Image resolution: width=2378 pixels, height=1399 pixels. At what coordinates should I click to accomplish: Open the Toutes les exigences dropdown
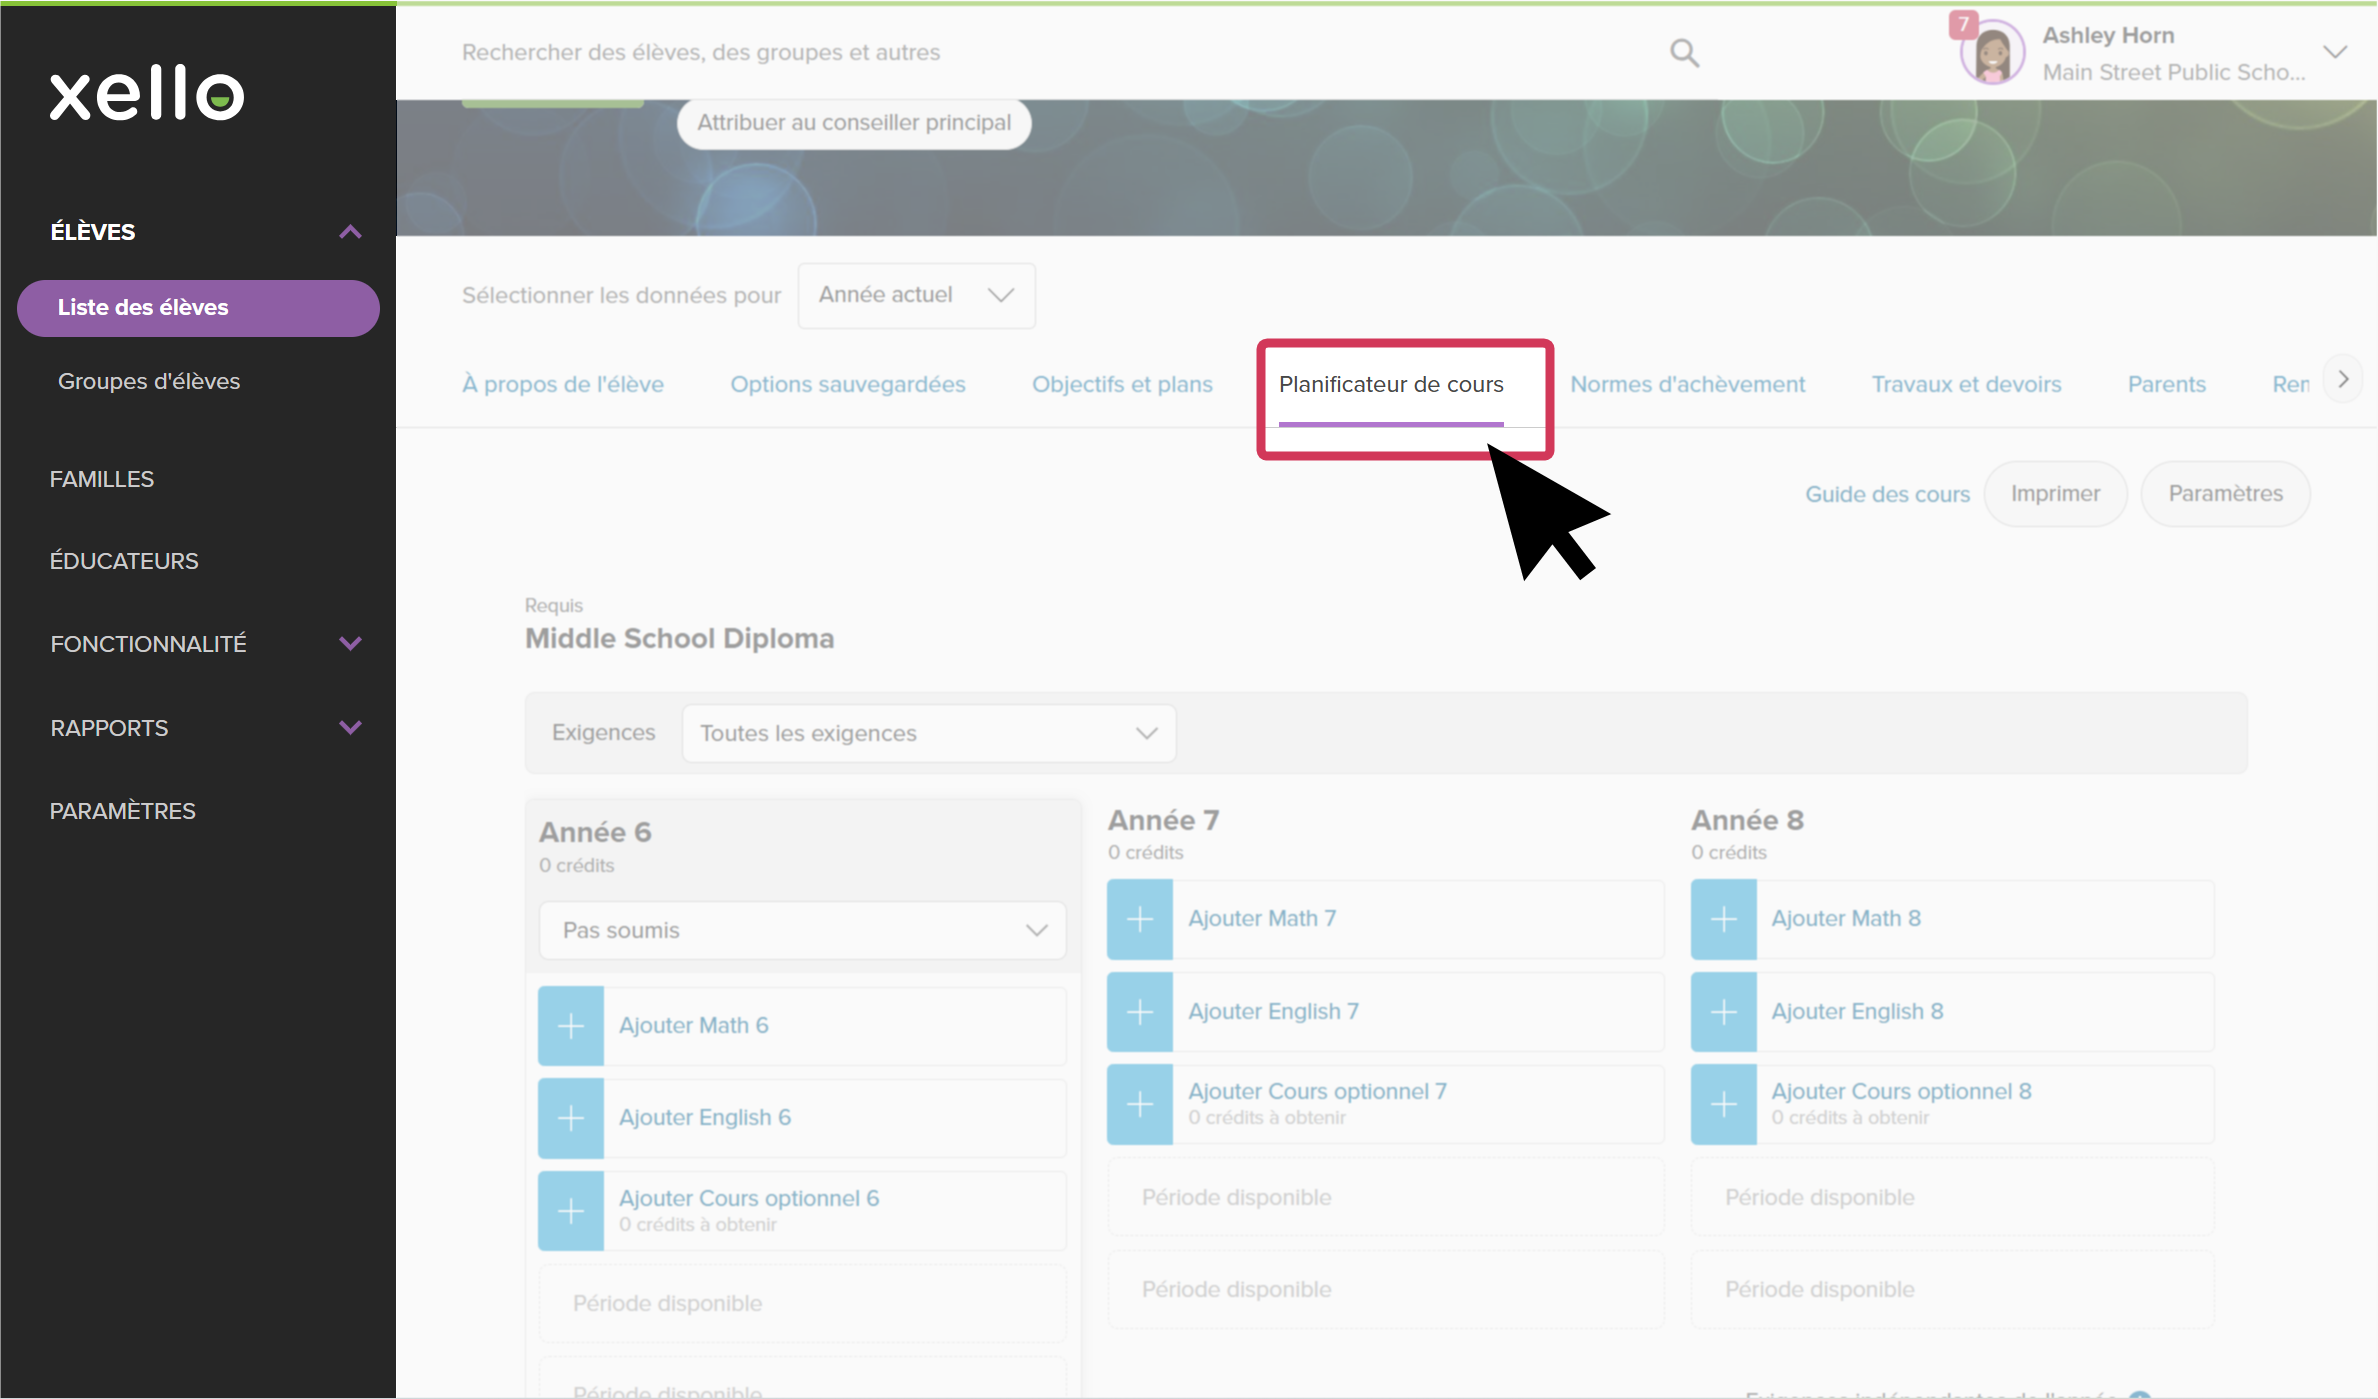928,733
